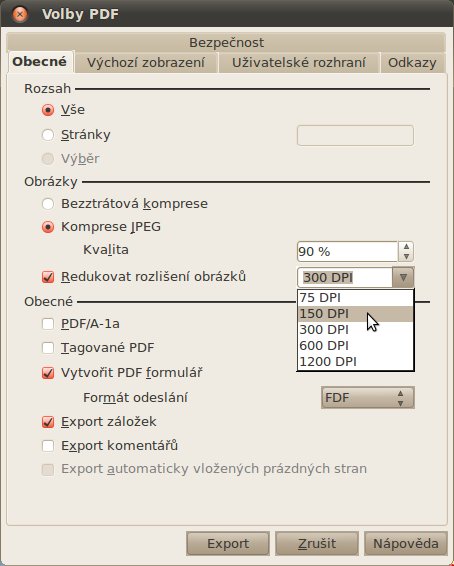Collapse the DPI dropdown arrow

(x=403, y=278)
